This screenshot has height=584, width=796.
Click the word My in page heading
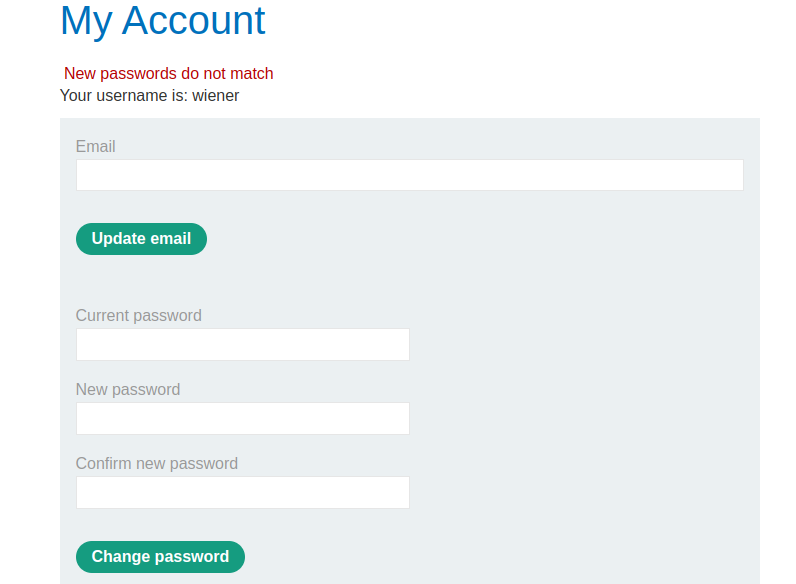point(86,21)
